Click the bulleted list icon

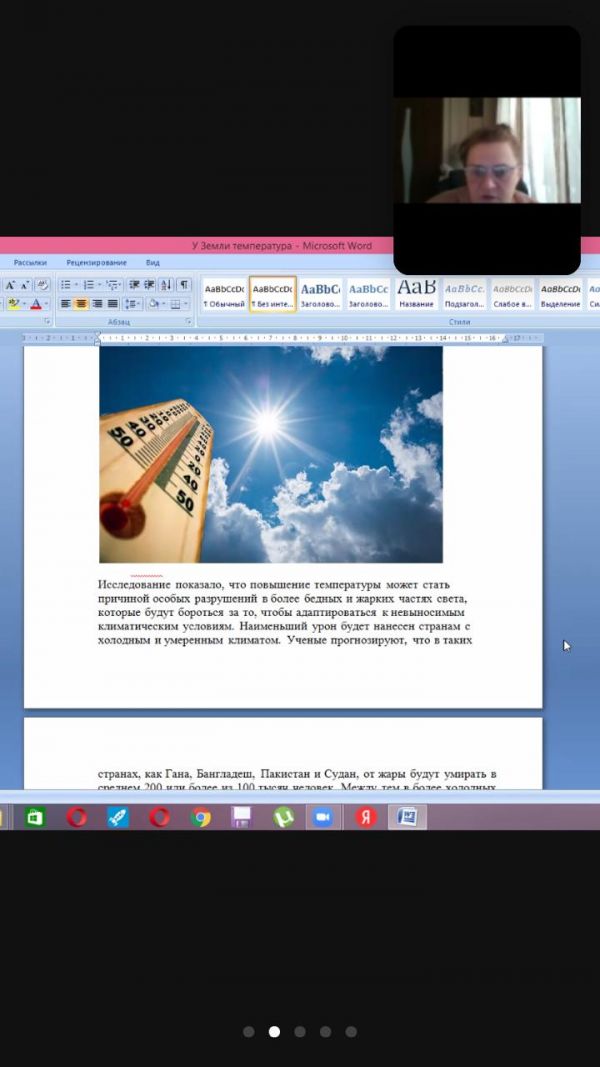pyautogui.click(x=65, y=285)
